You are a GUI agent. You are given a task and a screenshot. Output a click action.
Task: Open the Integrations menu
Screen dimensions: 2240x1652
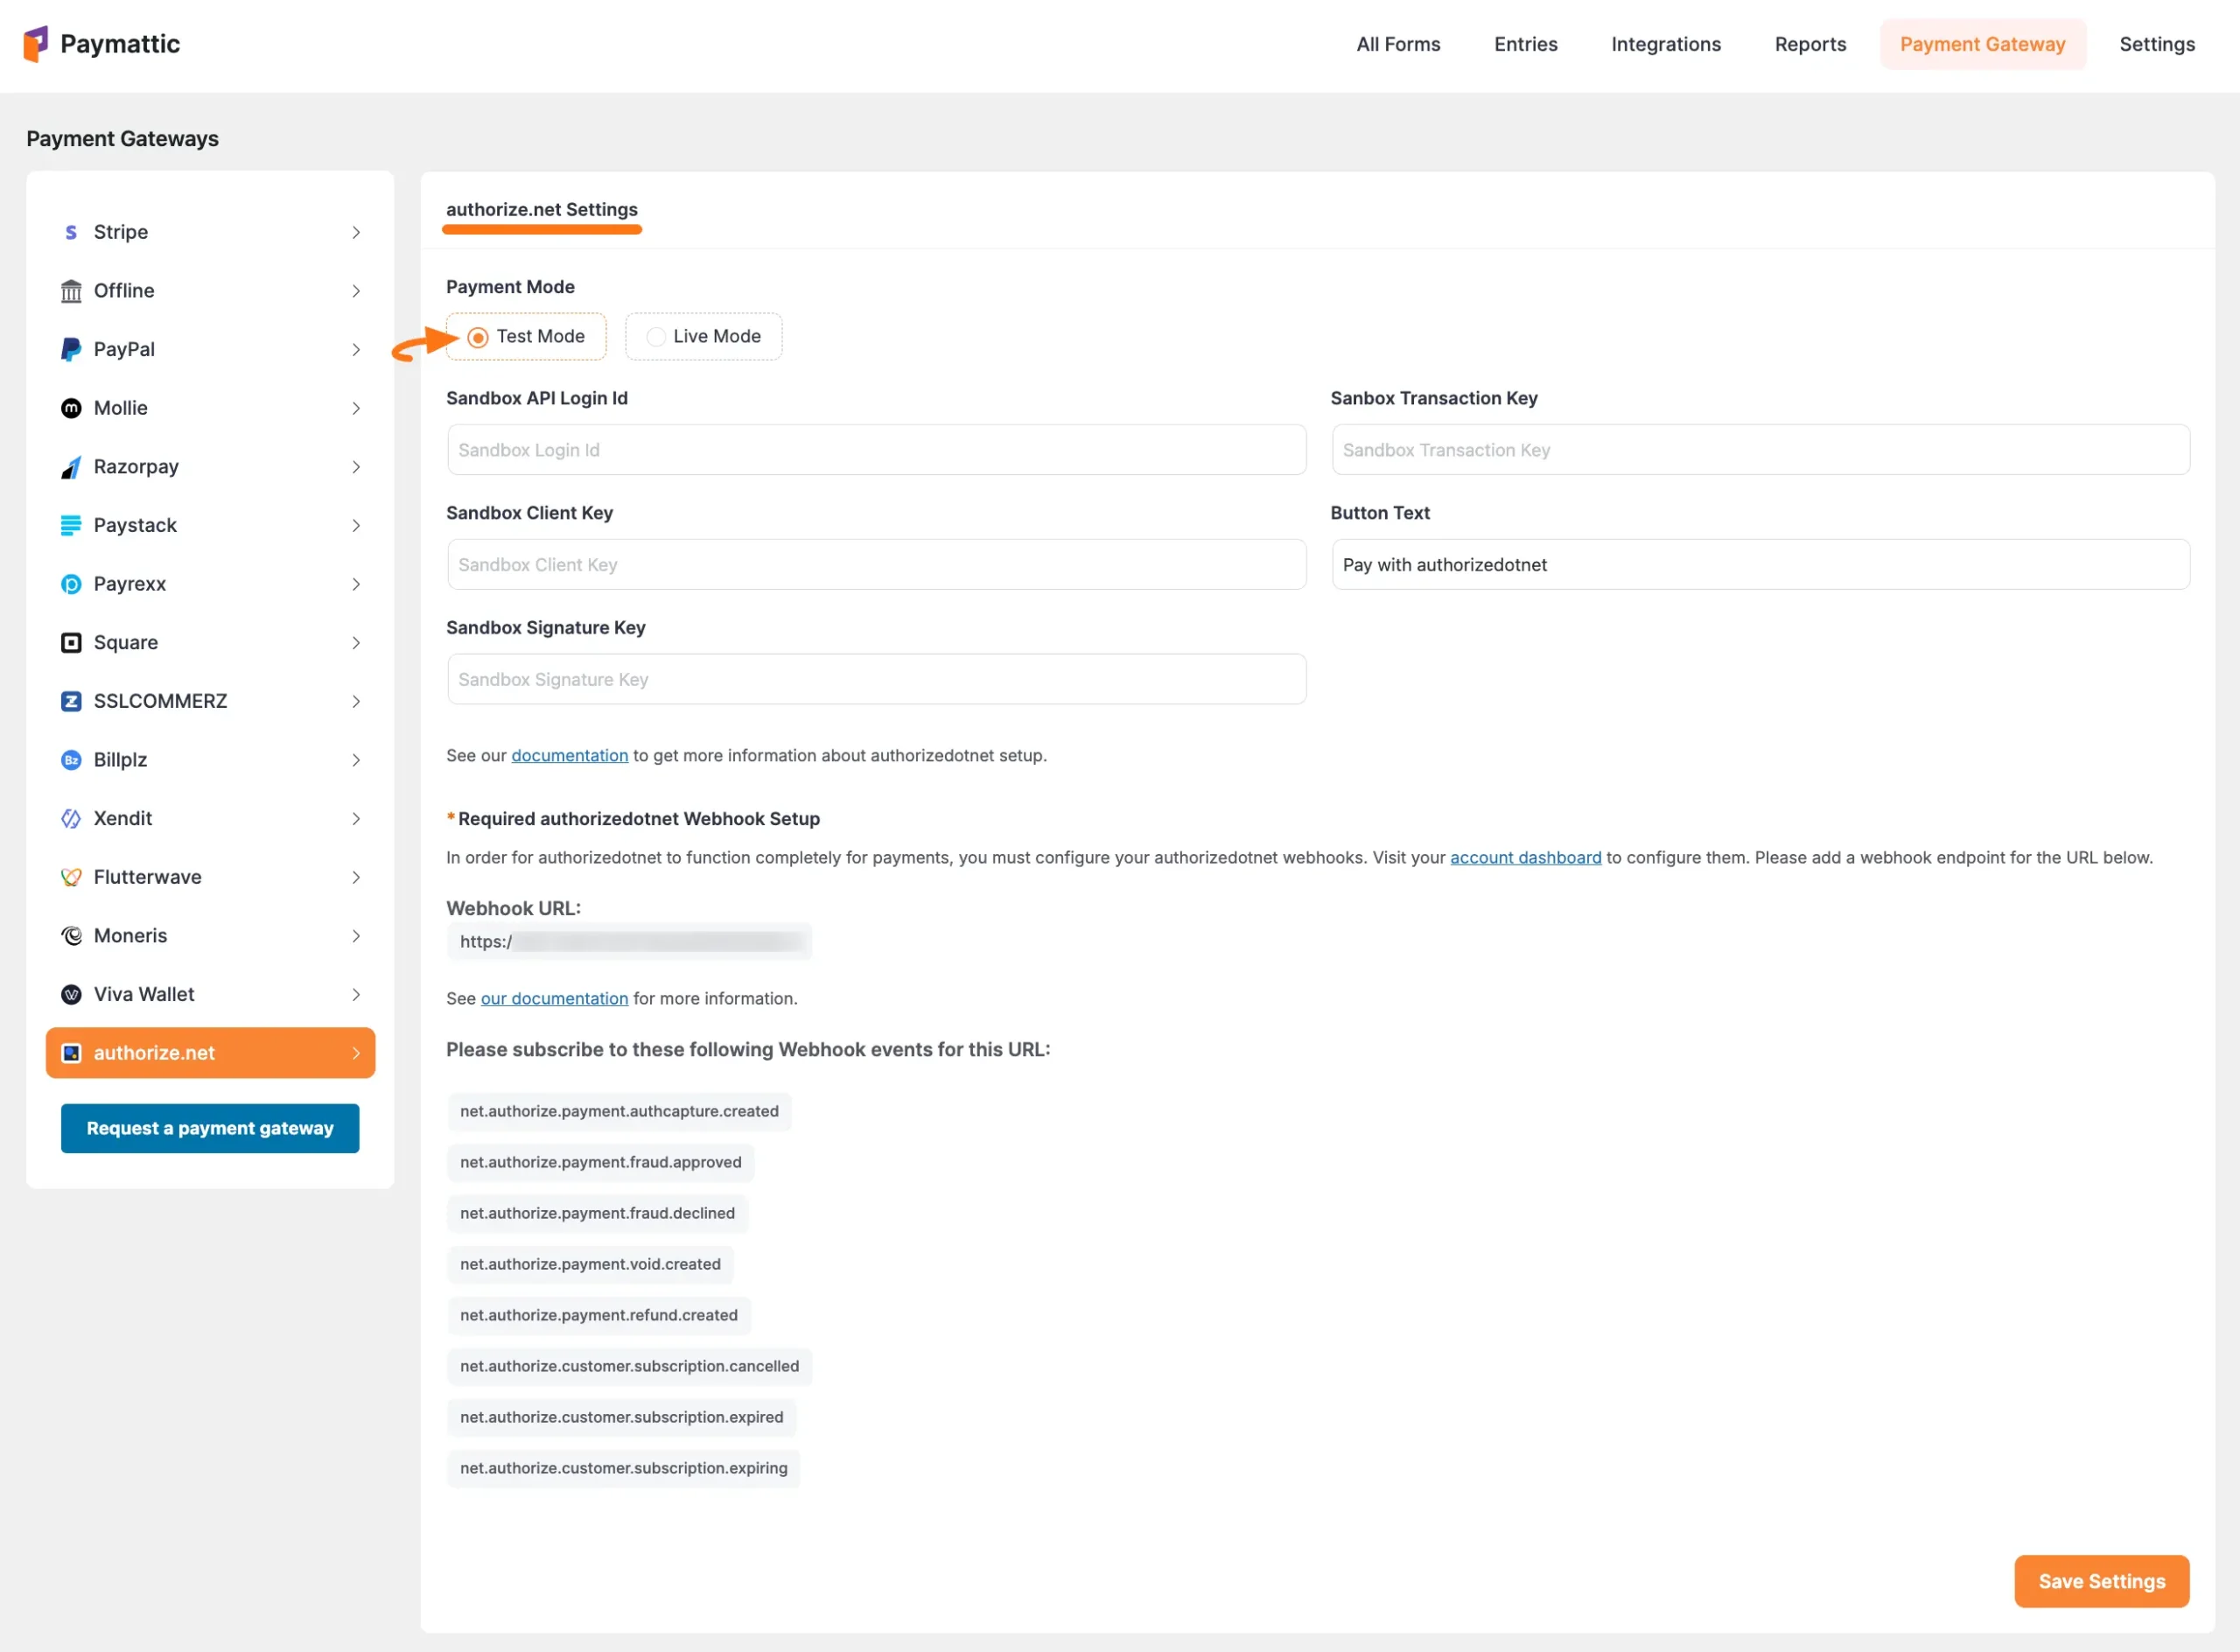pos(1664,44)
